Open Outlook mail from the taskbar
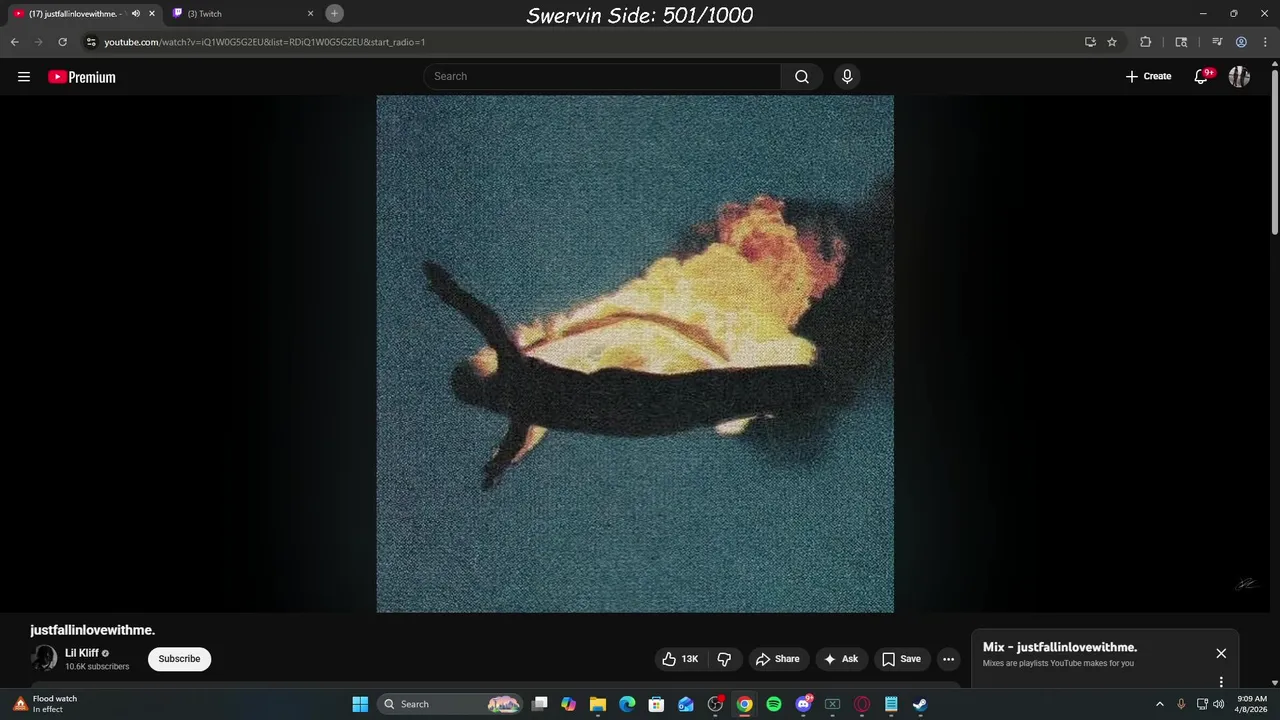Screen dimensions: 1280x720 [686, 704]
